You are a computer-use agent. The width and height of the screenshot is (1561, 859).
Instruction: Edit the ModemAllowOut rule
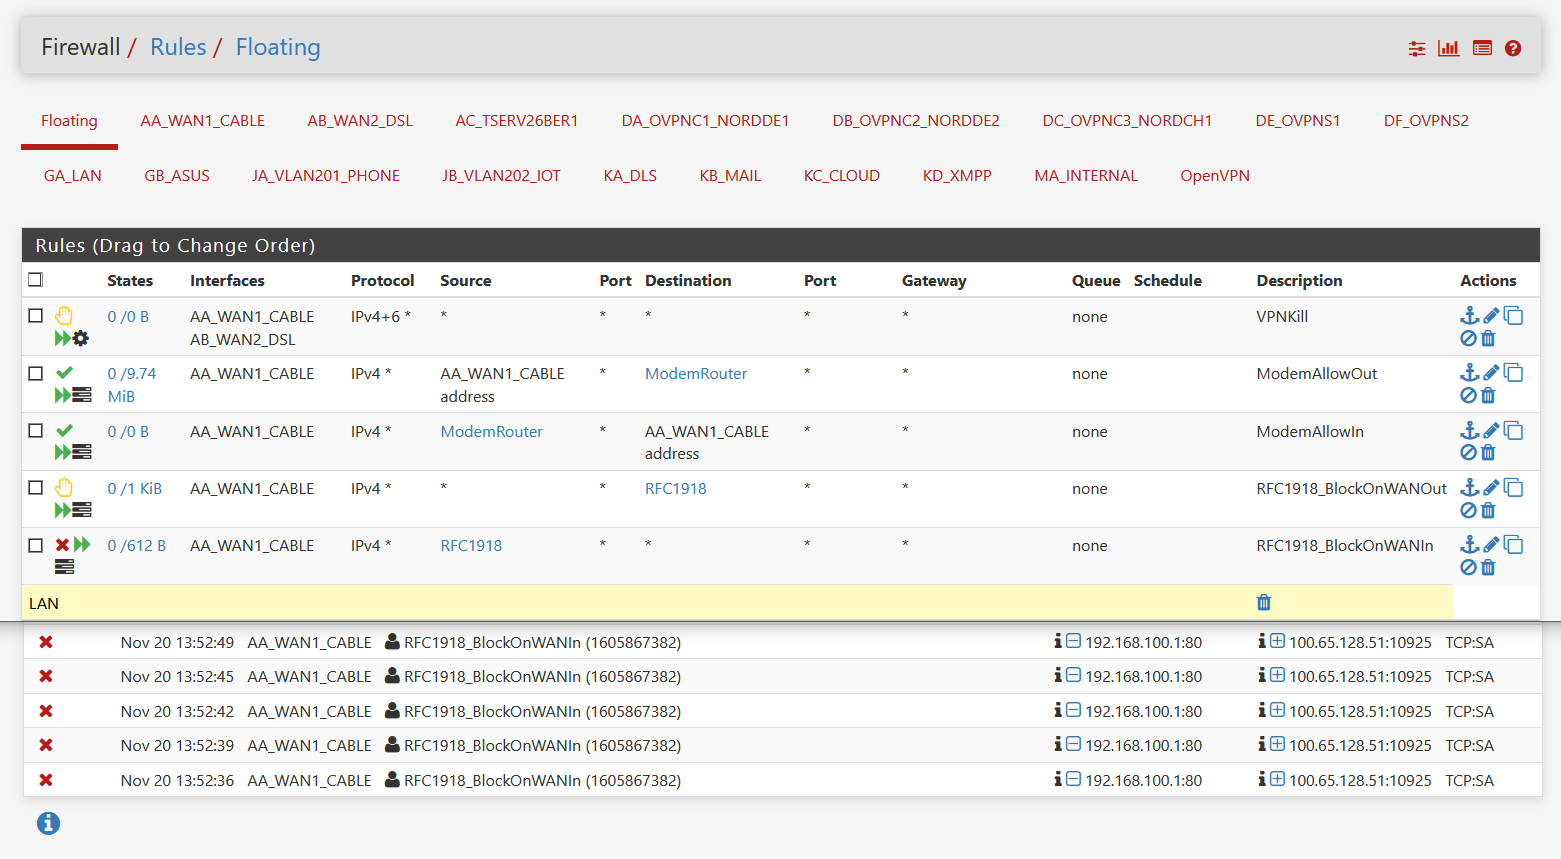[1491, 373]
